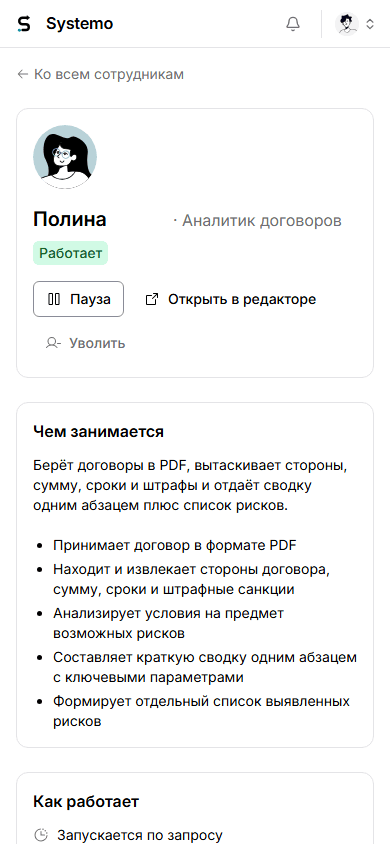Open Полина in the editor
Image resolution: width=390 pixels, height=844 pixels.
click(231, 299)
